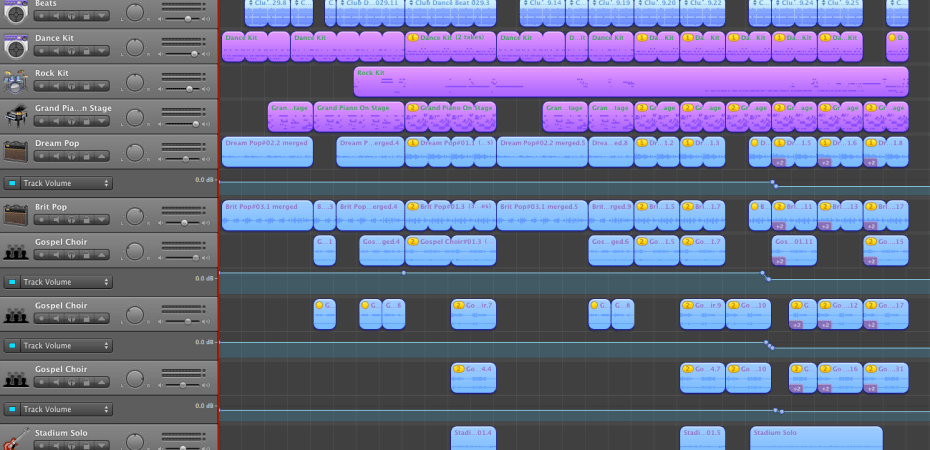Lock the Grand Piano track

pos(84,122)
